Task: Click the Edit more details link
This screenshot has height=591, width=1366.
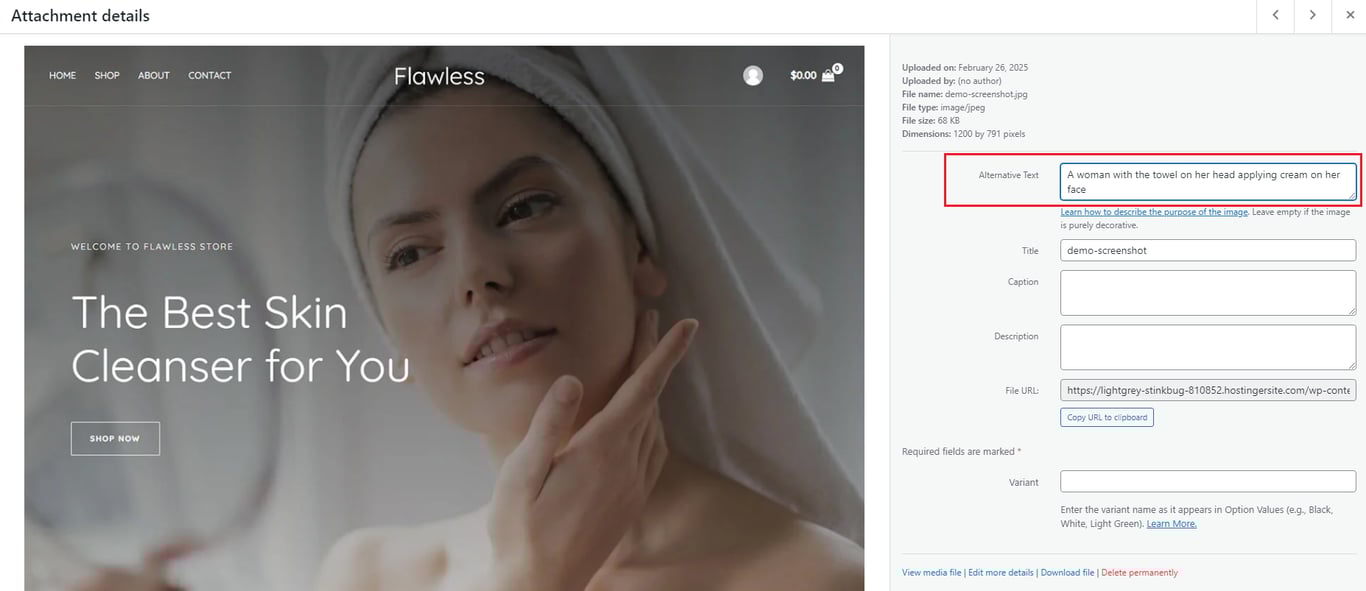Action: coord(1000,572)
